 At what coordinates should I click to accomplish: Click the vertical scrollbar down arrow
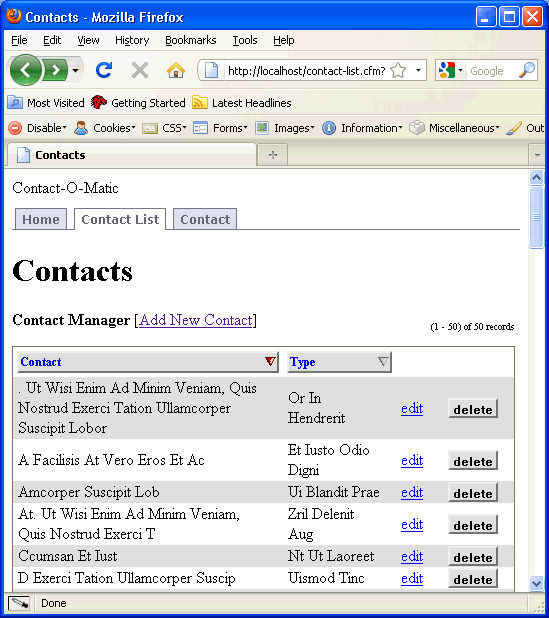coord(536,583)
